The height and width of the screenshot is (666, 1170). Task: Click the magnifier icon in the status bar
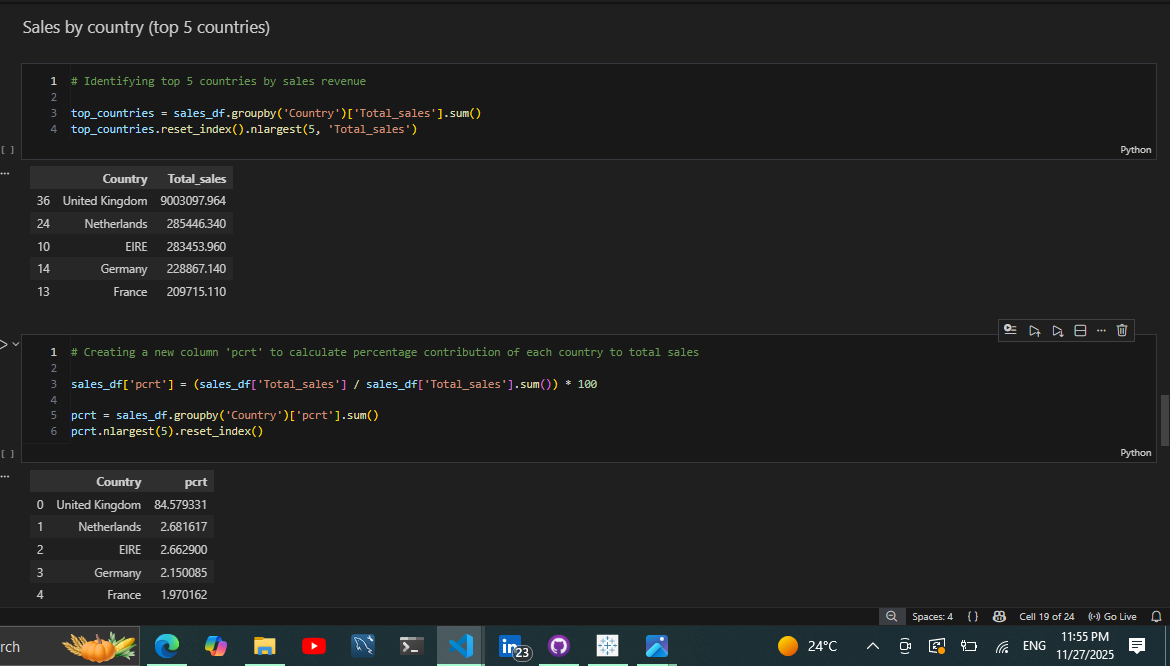pyautogui.click(x=892, y=616)
